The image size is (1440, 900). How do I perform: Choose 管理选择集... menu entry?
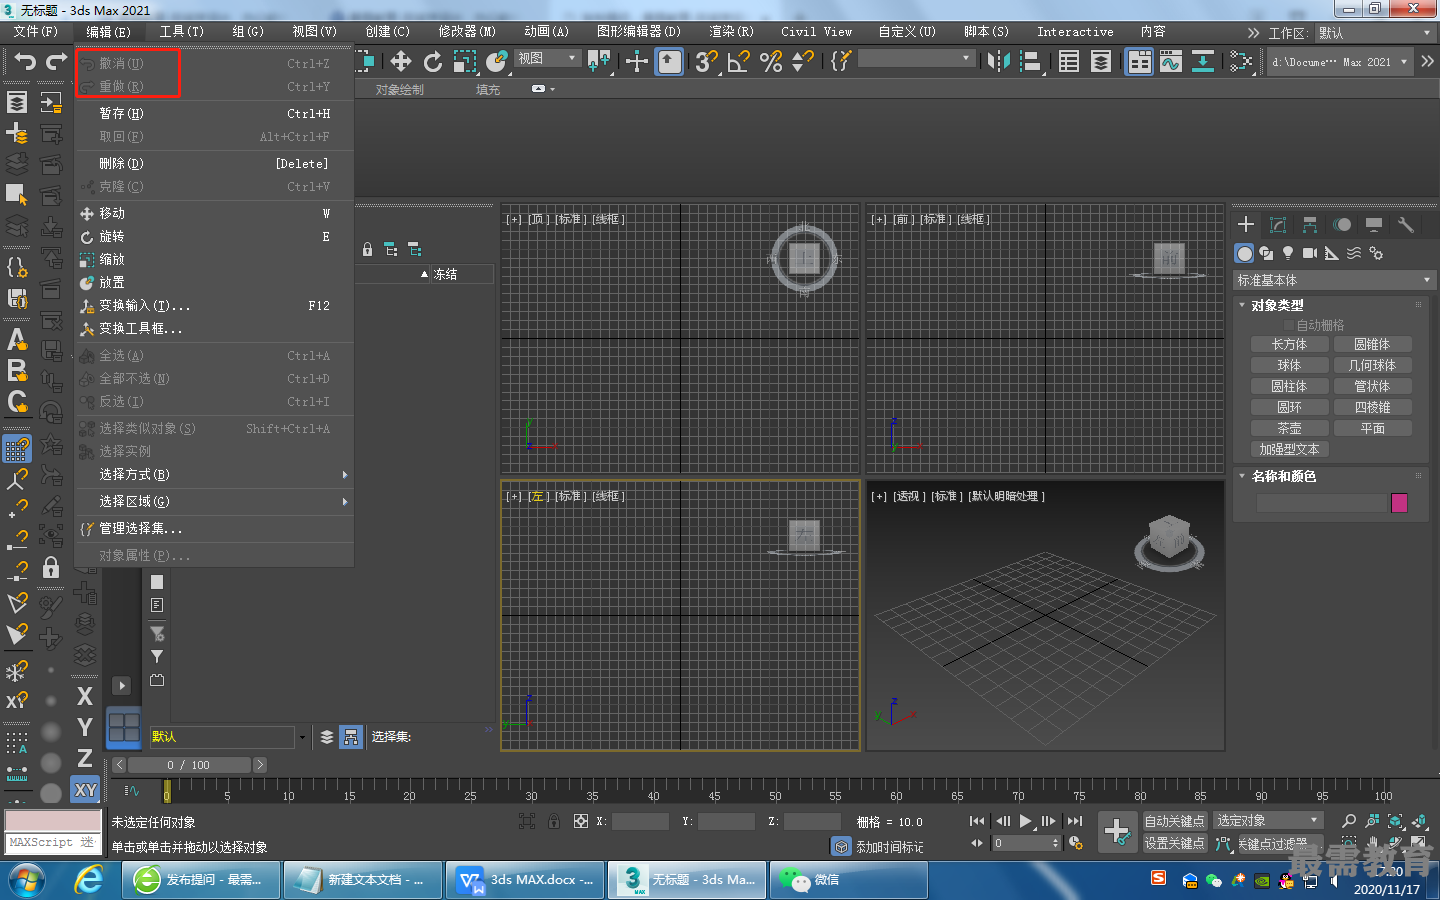pyautogui.click(x=214, y=528)
